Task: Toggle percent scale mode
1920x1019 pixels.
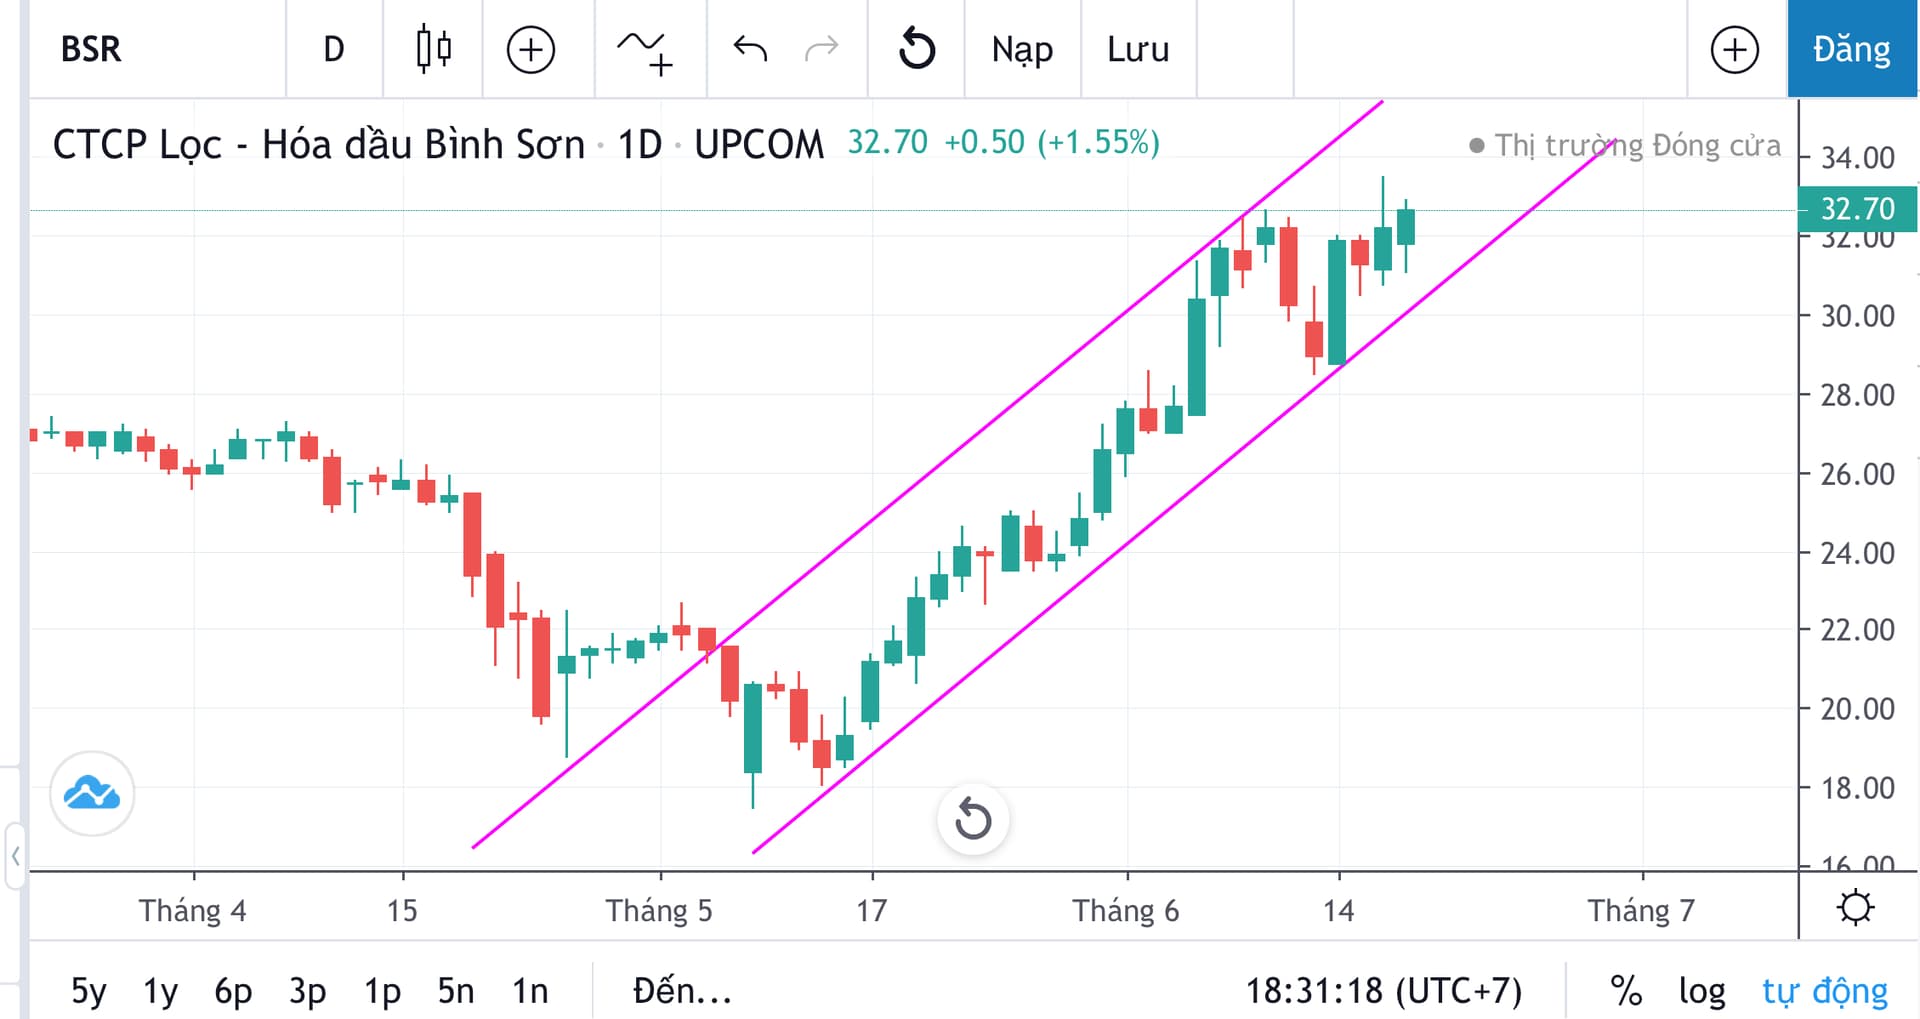Action: pos(1626,991)
